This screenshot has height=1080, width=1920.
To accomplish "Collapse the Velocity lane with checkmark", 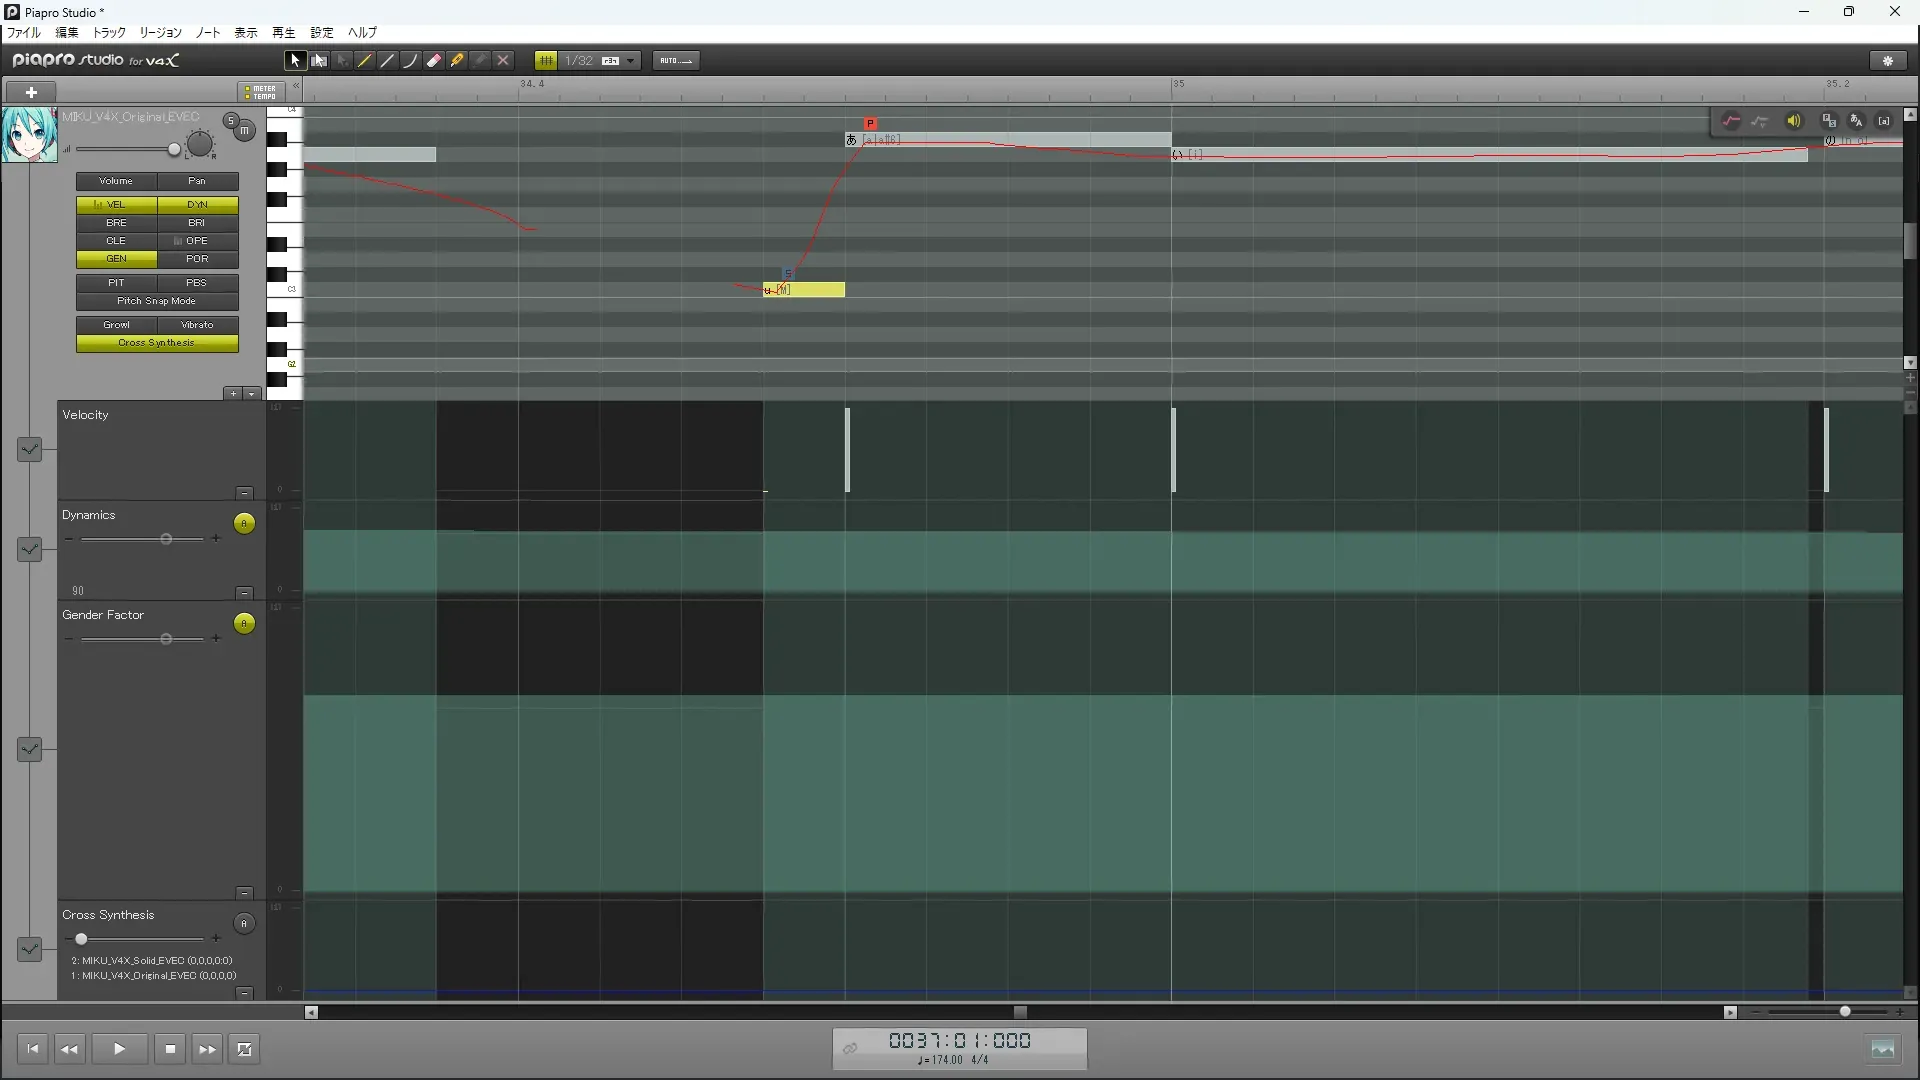I will tap(30, 449).
